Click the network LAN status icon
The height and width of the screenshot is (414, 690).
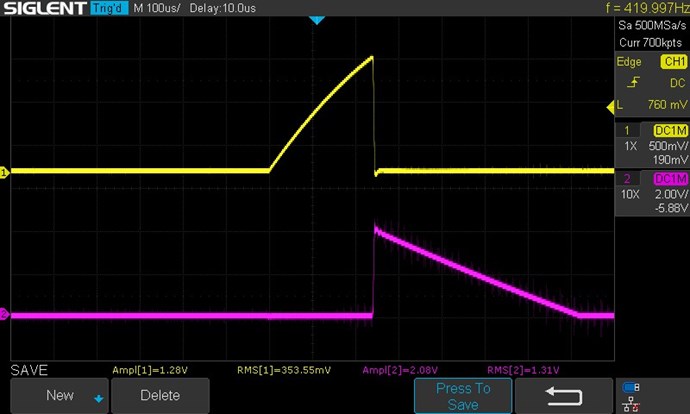631,403
